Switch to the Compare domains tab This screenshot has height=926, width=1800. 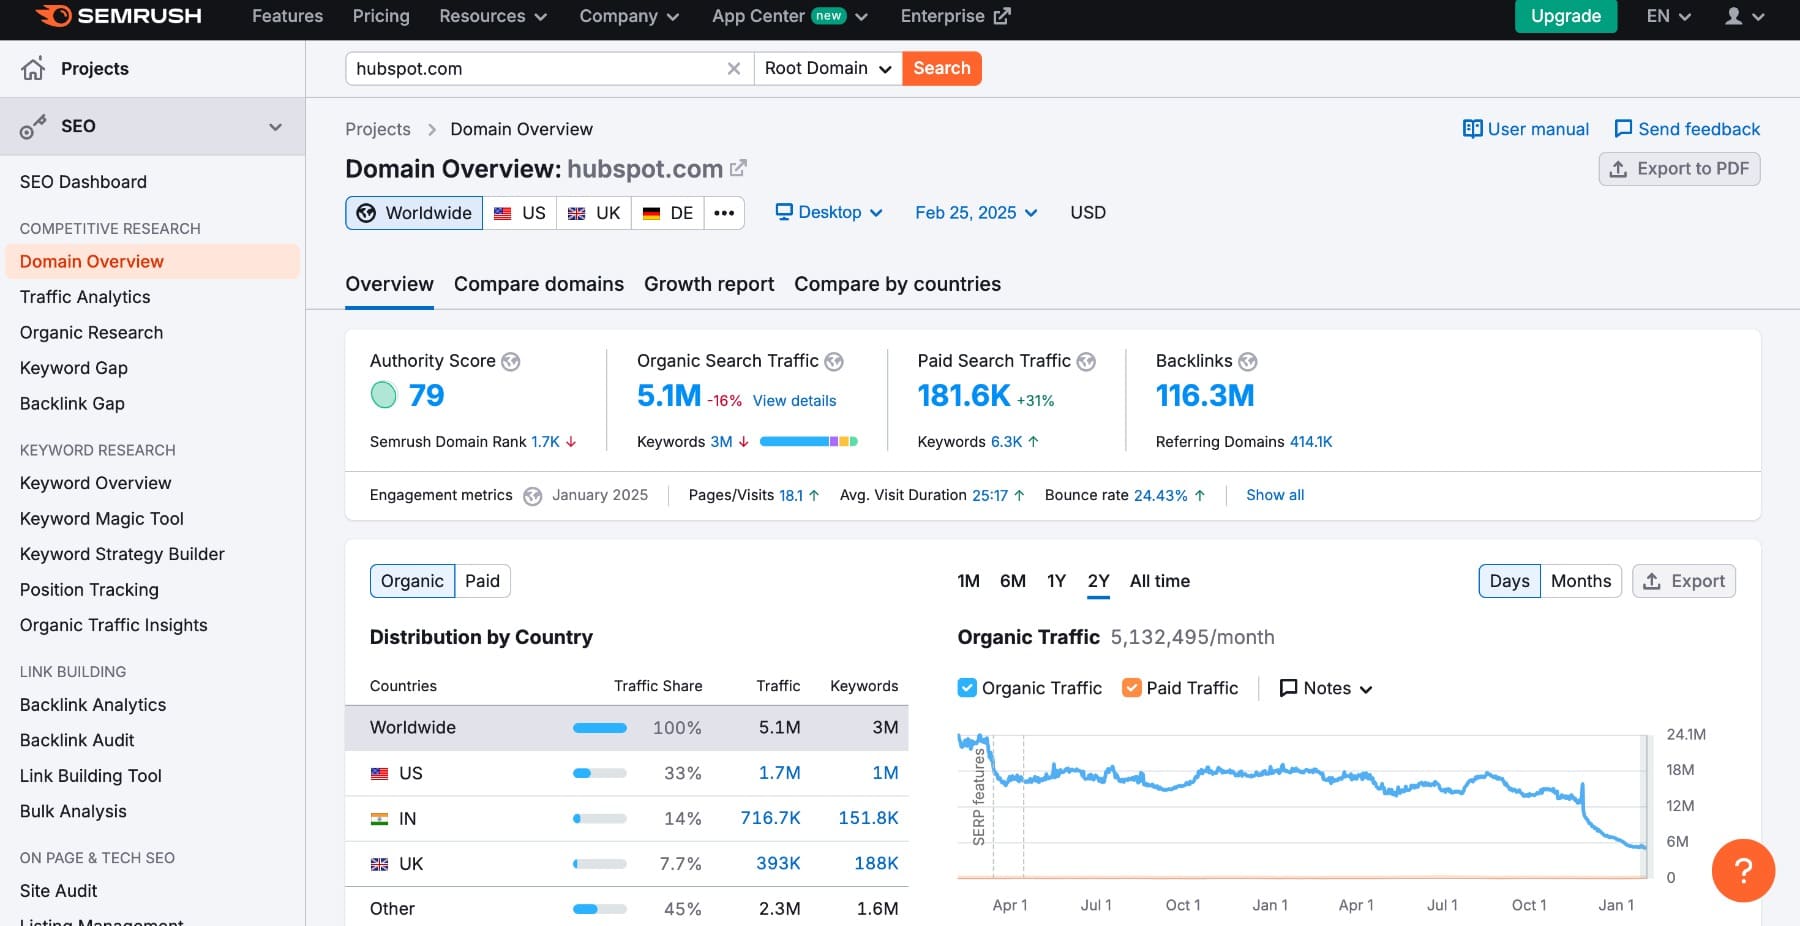pos(538,284)
